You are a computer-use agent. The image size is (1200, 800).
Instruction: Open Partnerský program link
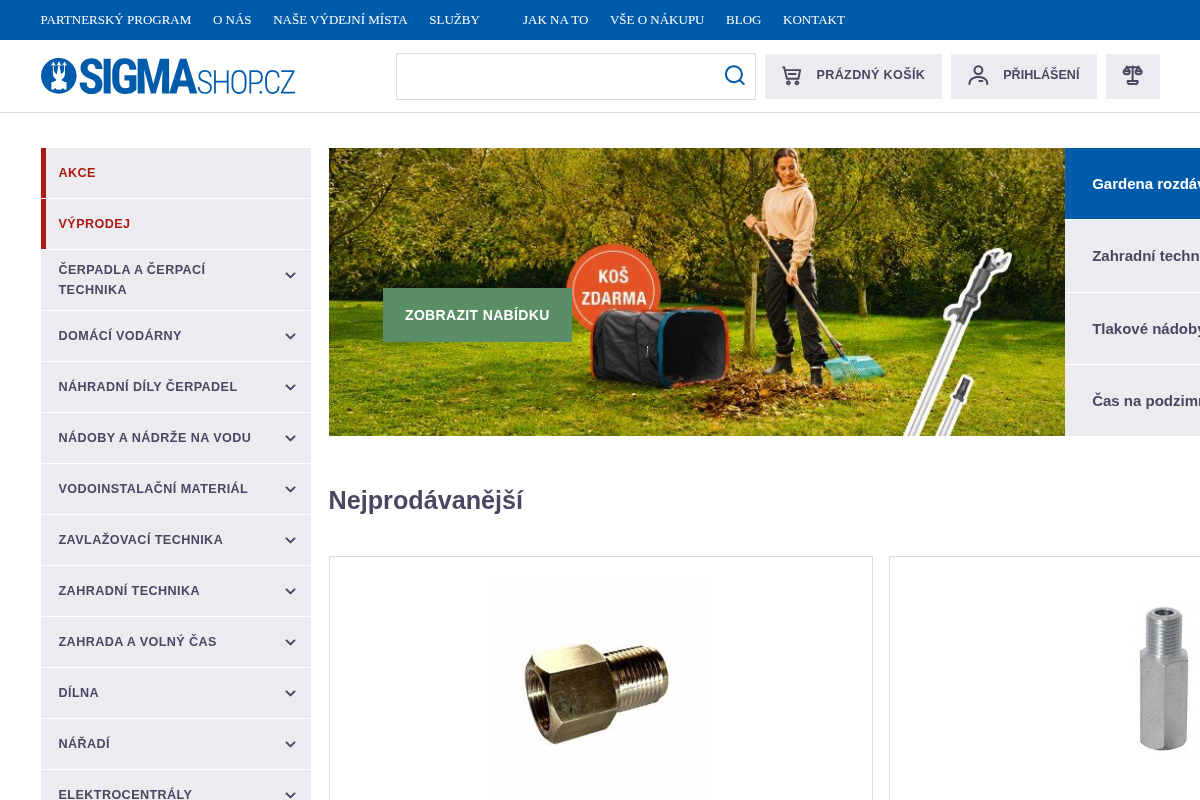[x=116, y=20]
